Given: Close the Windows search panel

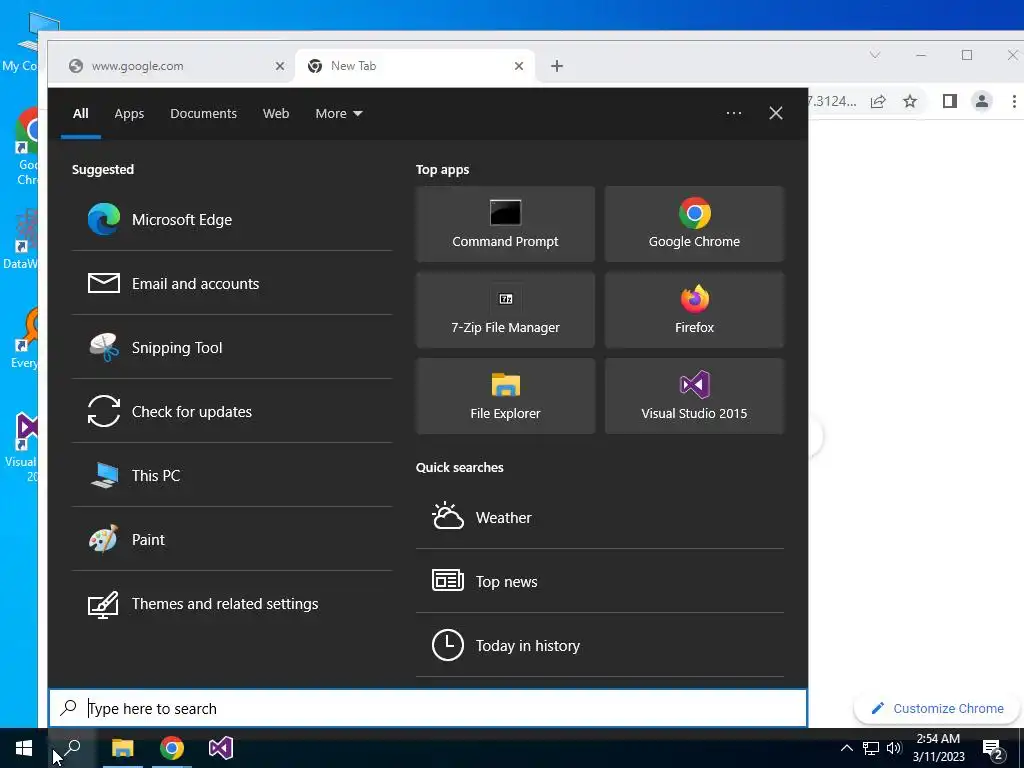Looking at the screenshot, I should click(x=776, y=113).
